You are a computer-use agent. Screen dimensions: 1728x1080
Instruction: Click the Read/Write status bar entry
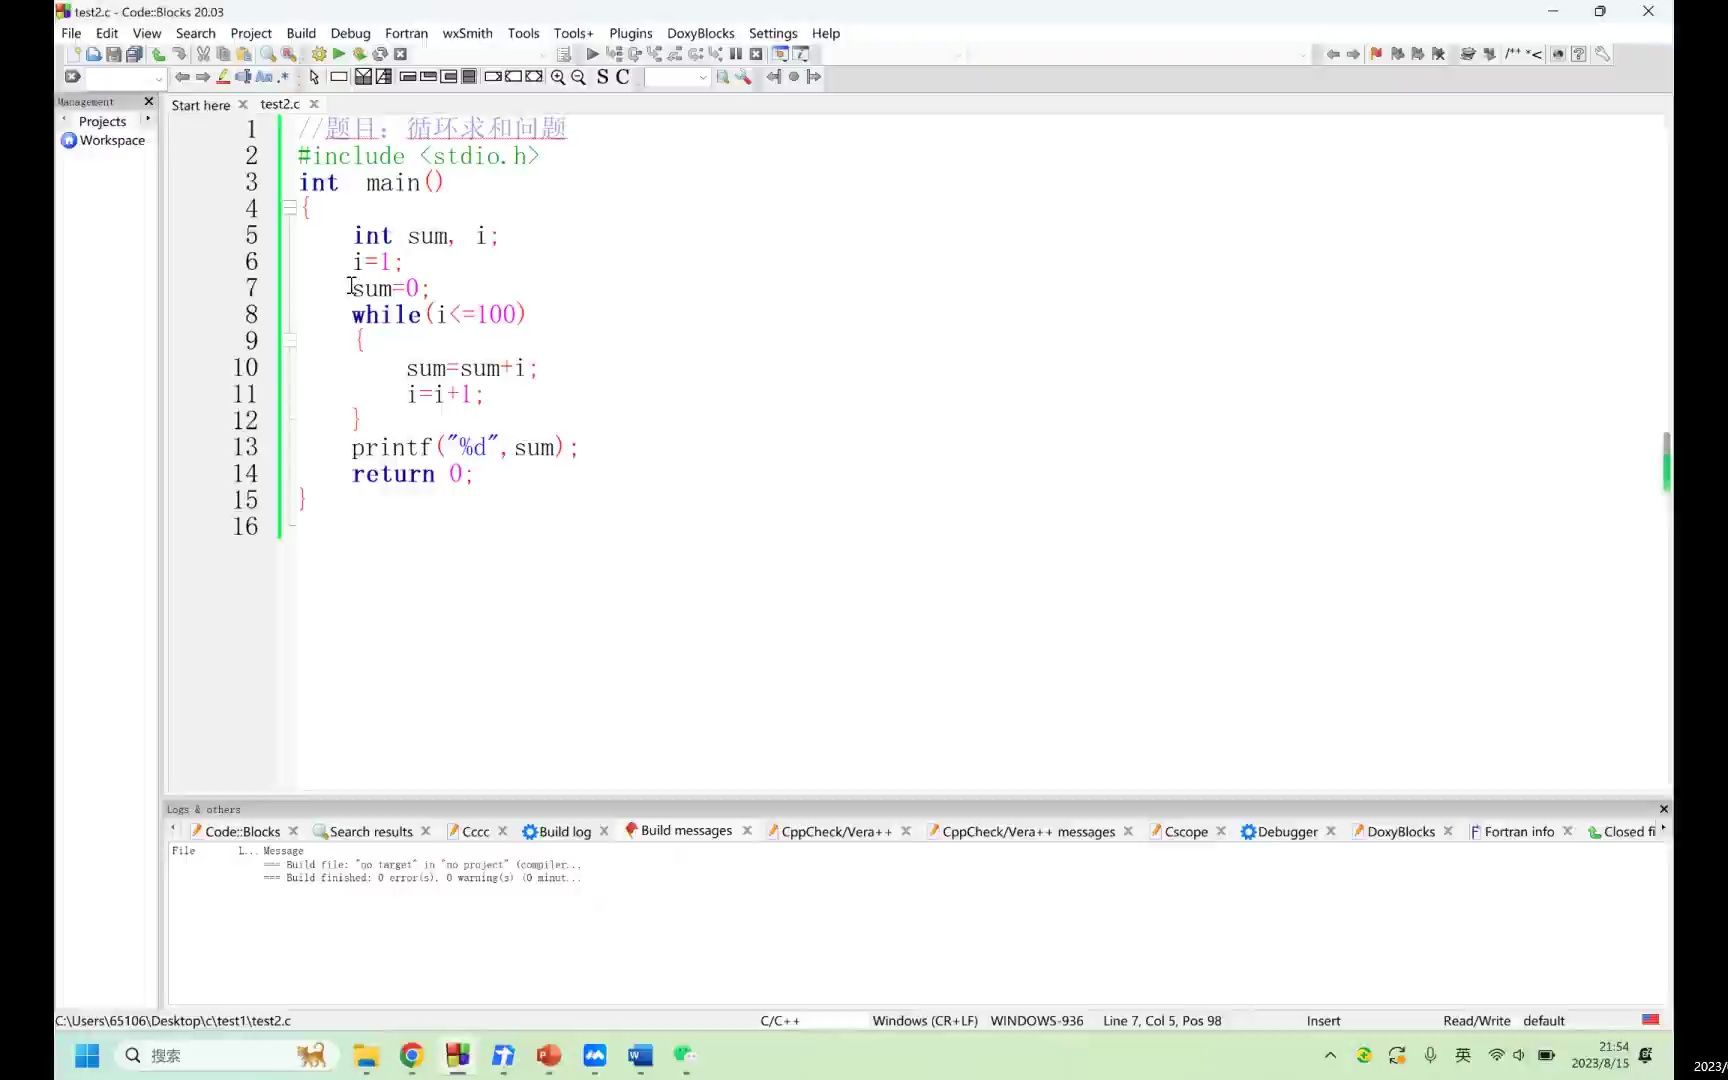coord(1476,1021)
